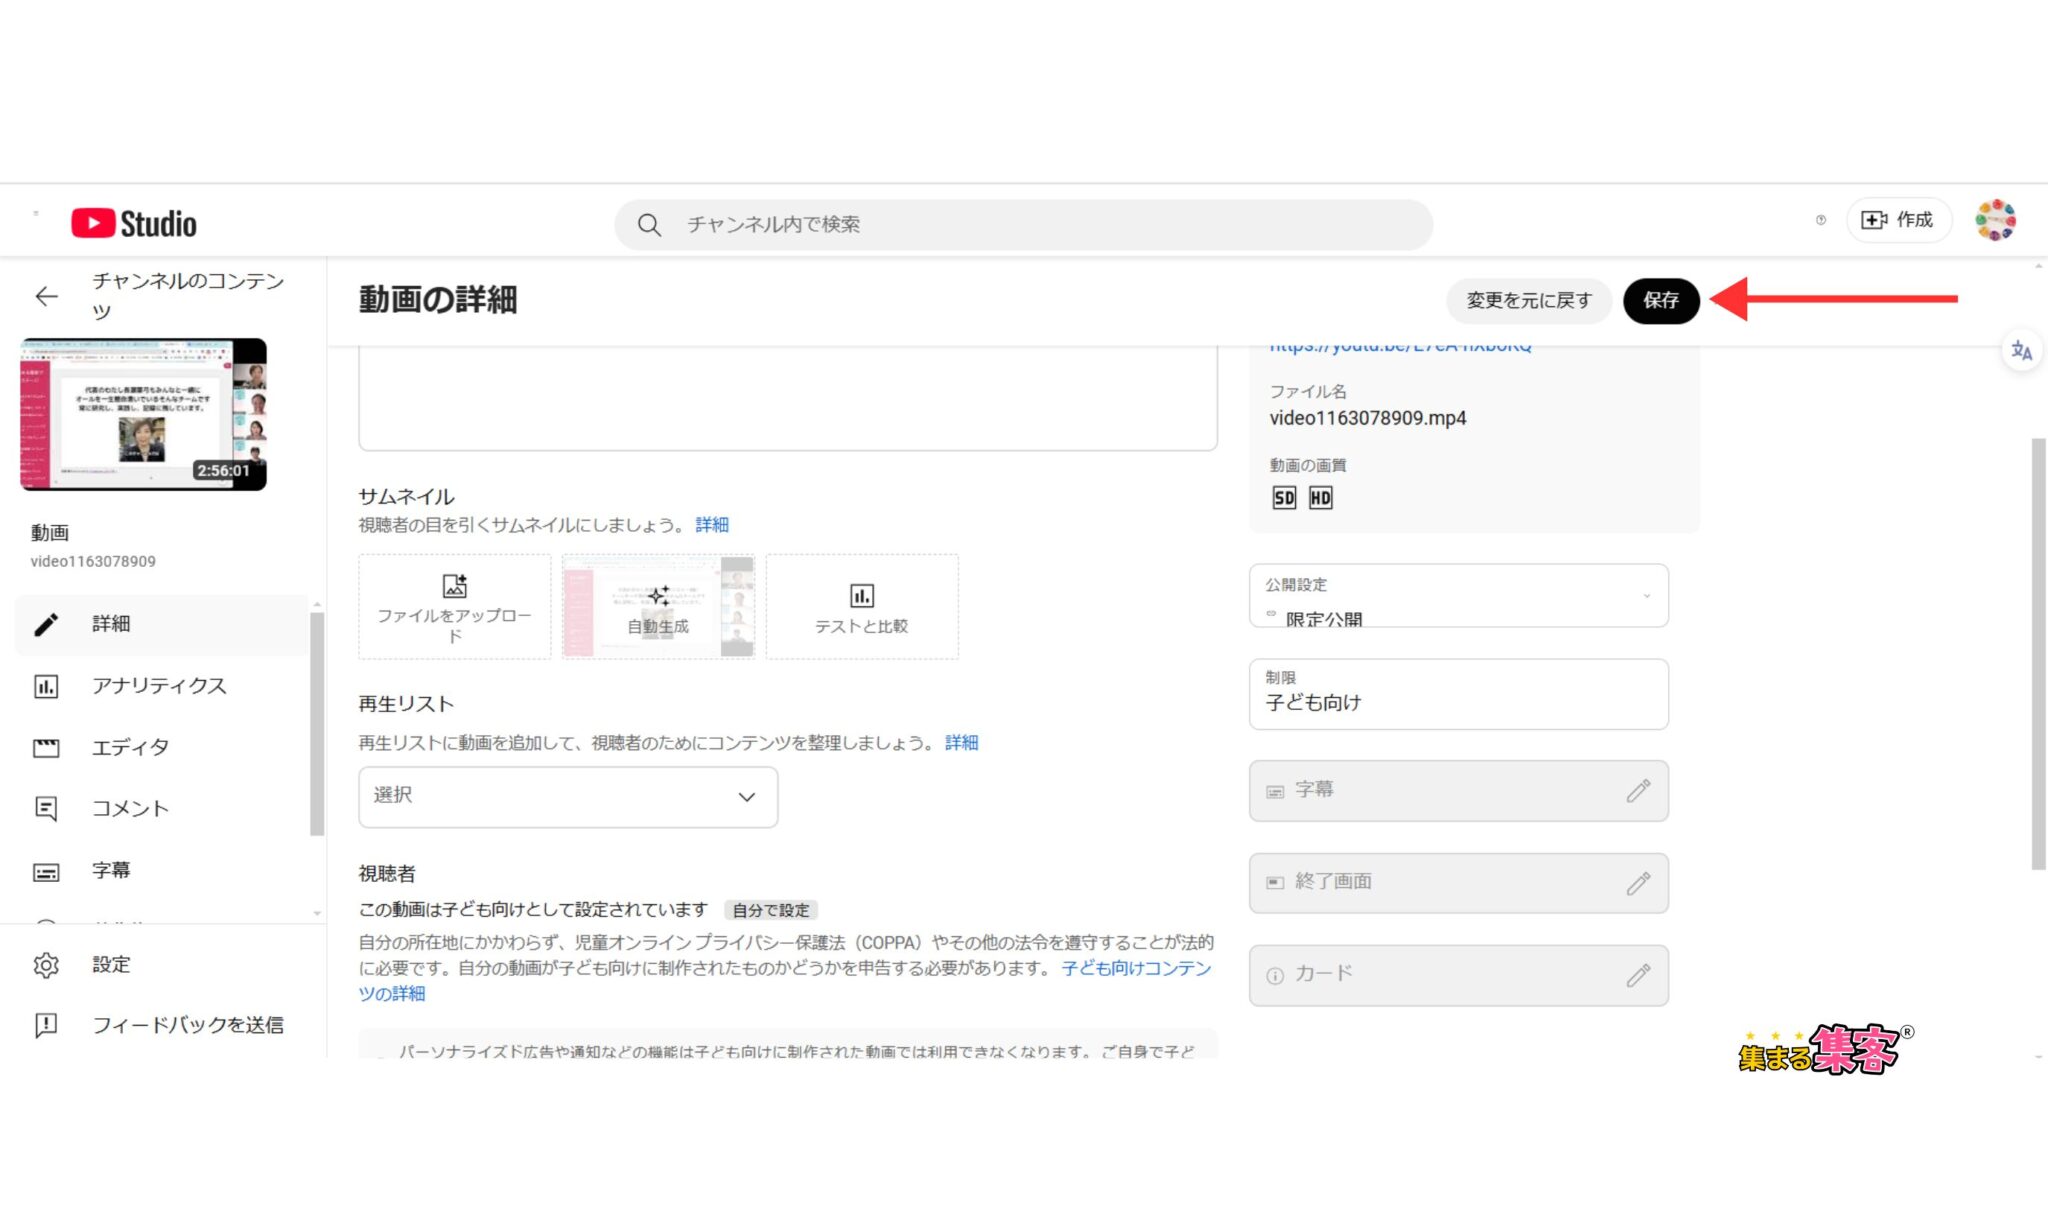The image size is (2048, 1229).
Task: Click the HD quality icon
Action: (1320, 498)
